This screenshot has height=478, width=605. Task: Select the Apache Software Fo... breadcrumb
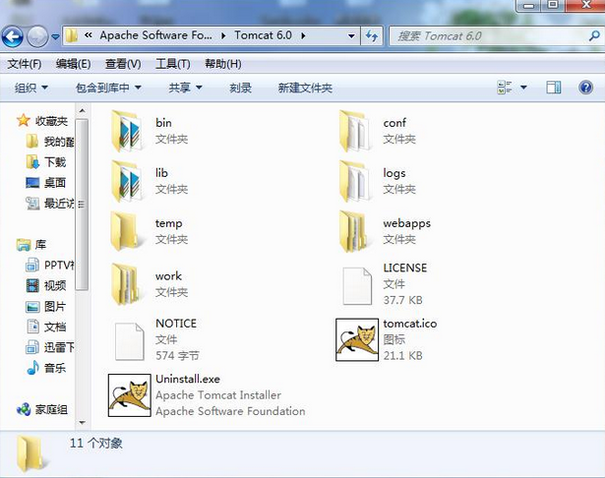point(156,35)
